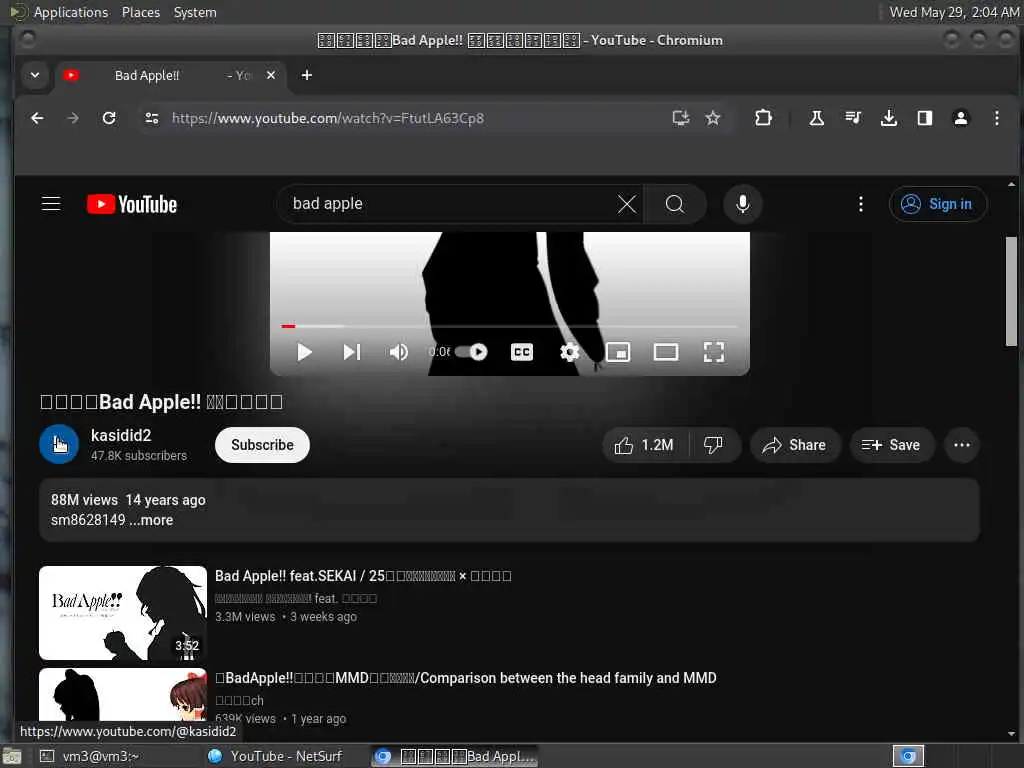
Task: Subscribe to kasidid2
Action: pyautogui.click(x=262, y=445)
